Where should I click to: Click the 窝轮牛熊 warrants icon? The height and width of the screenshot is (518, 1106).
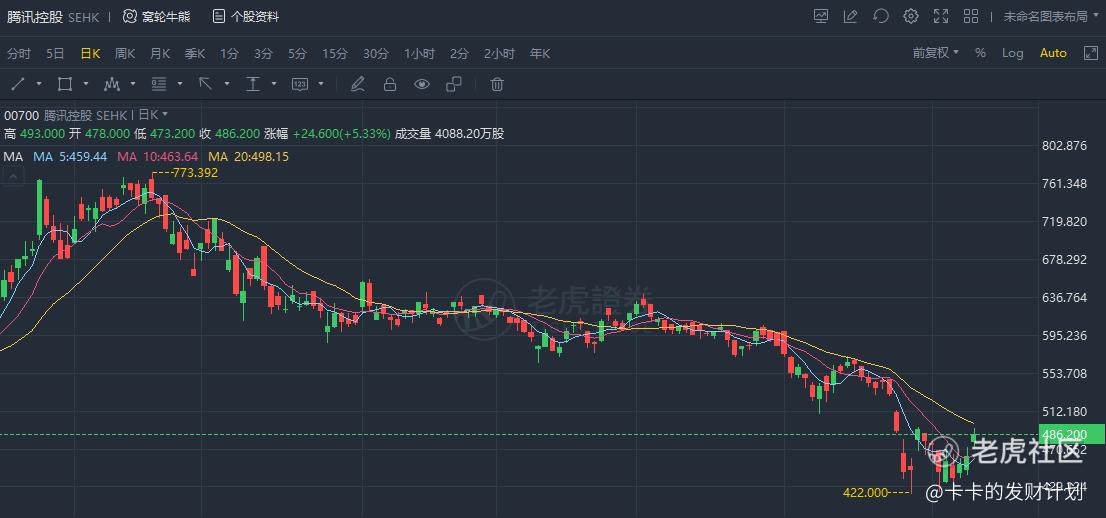(130, 16)
